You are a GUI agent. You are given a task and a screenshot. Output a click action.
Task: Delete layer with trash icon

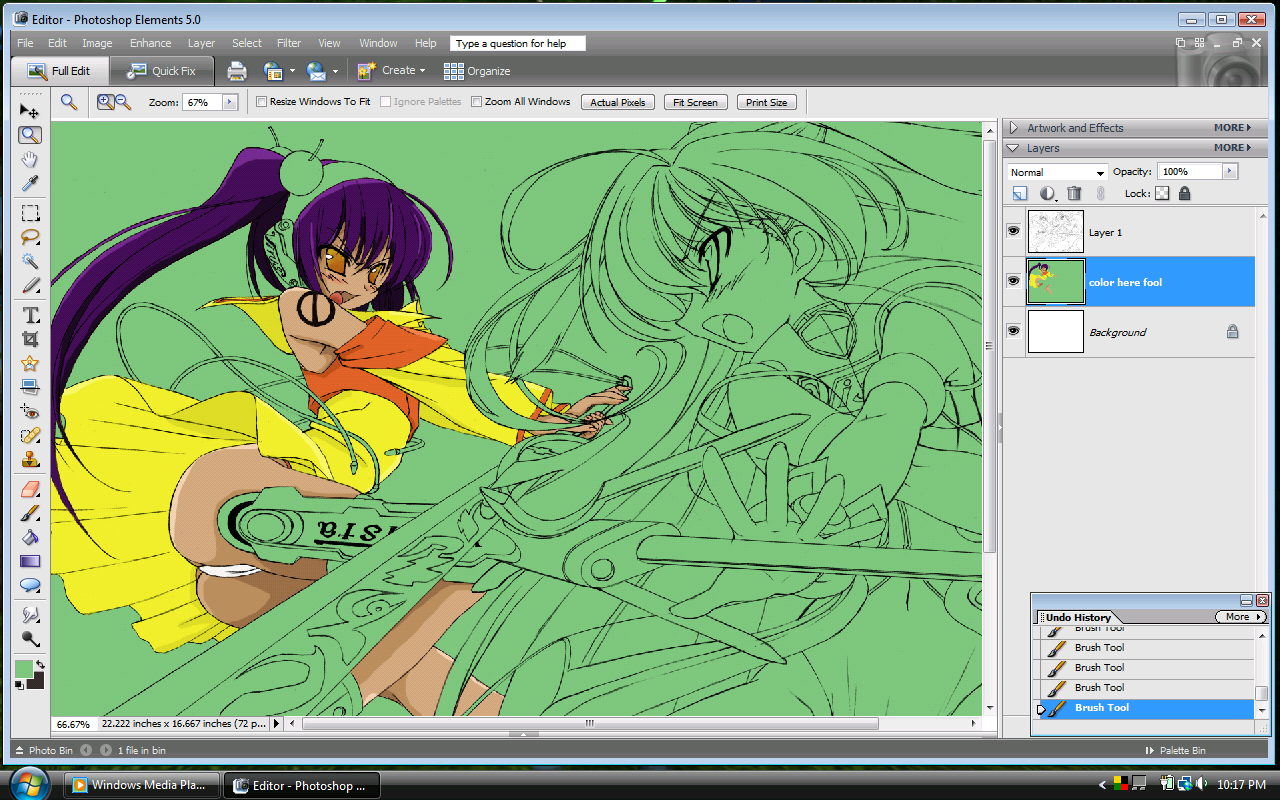[x=1074, y=193]
